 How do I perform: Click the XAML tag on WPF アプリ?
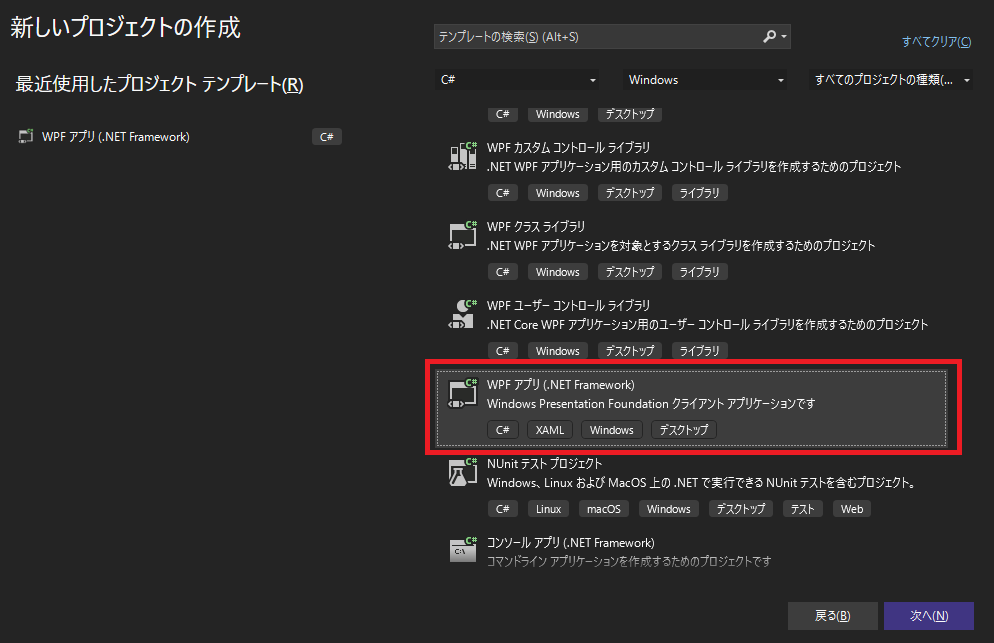click(x=550, y=430)
